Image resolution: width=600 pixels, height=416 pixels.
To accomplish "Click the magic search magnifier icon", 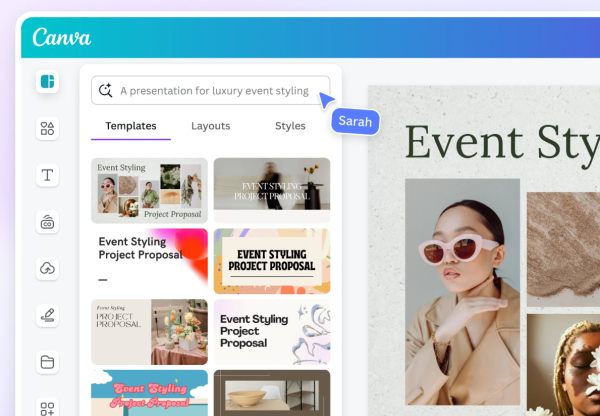I will [105, 90].
